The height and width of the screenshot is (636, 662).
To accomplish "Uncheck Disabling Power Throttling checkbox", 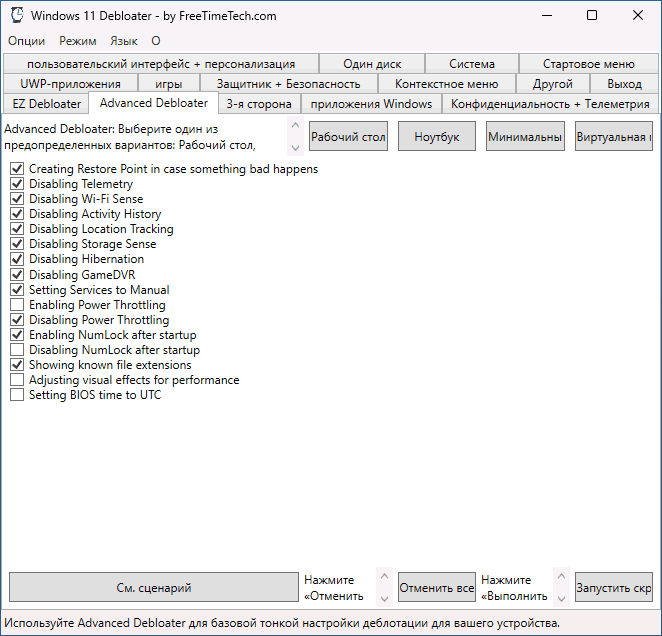I will point(17,320).
